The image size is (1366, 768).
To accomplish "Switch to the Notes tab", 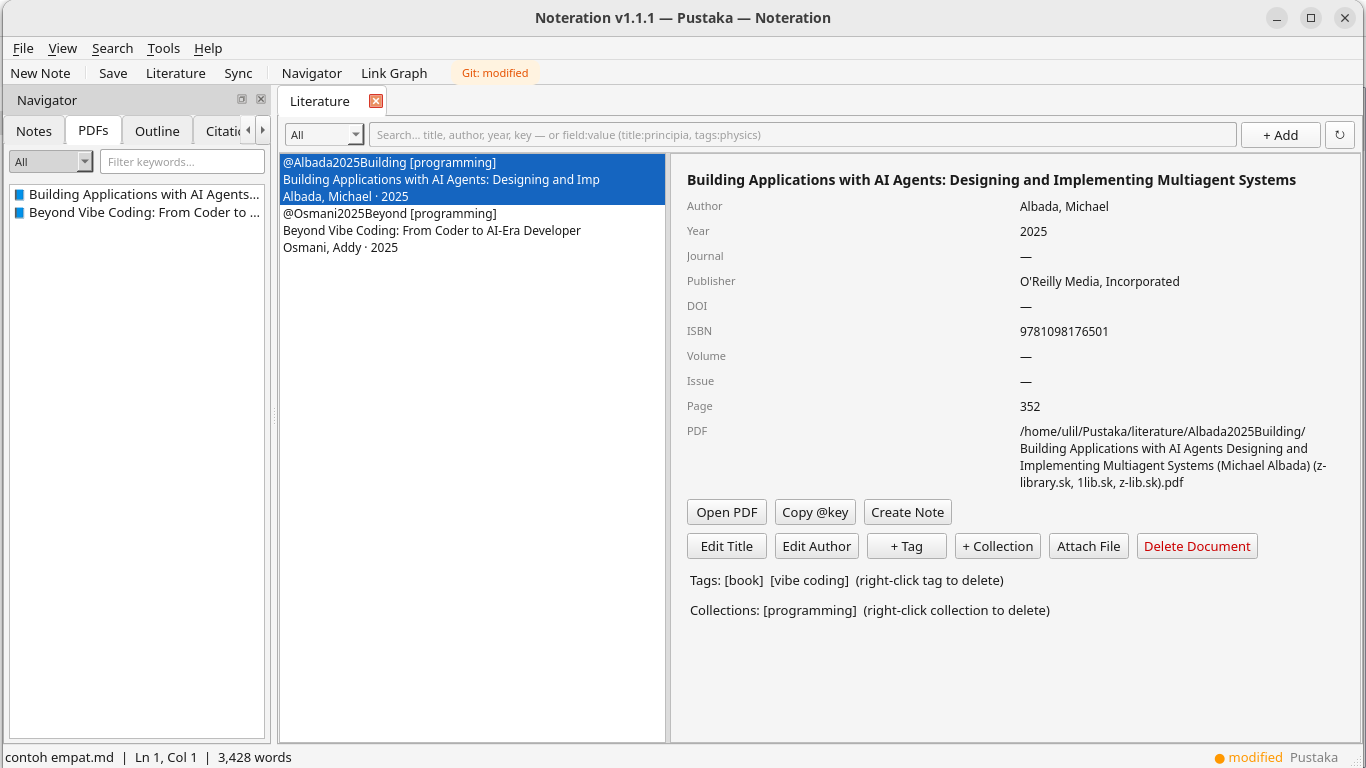I will click(34, 131).
